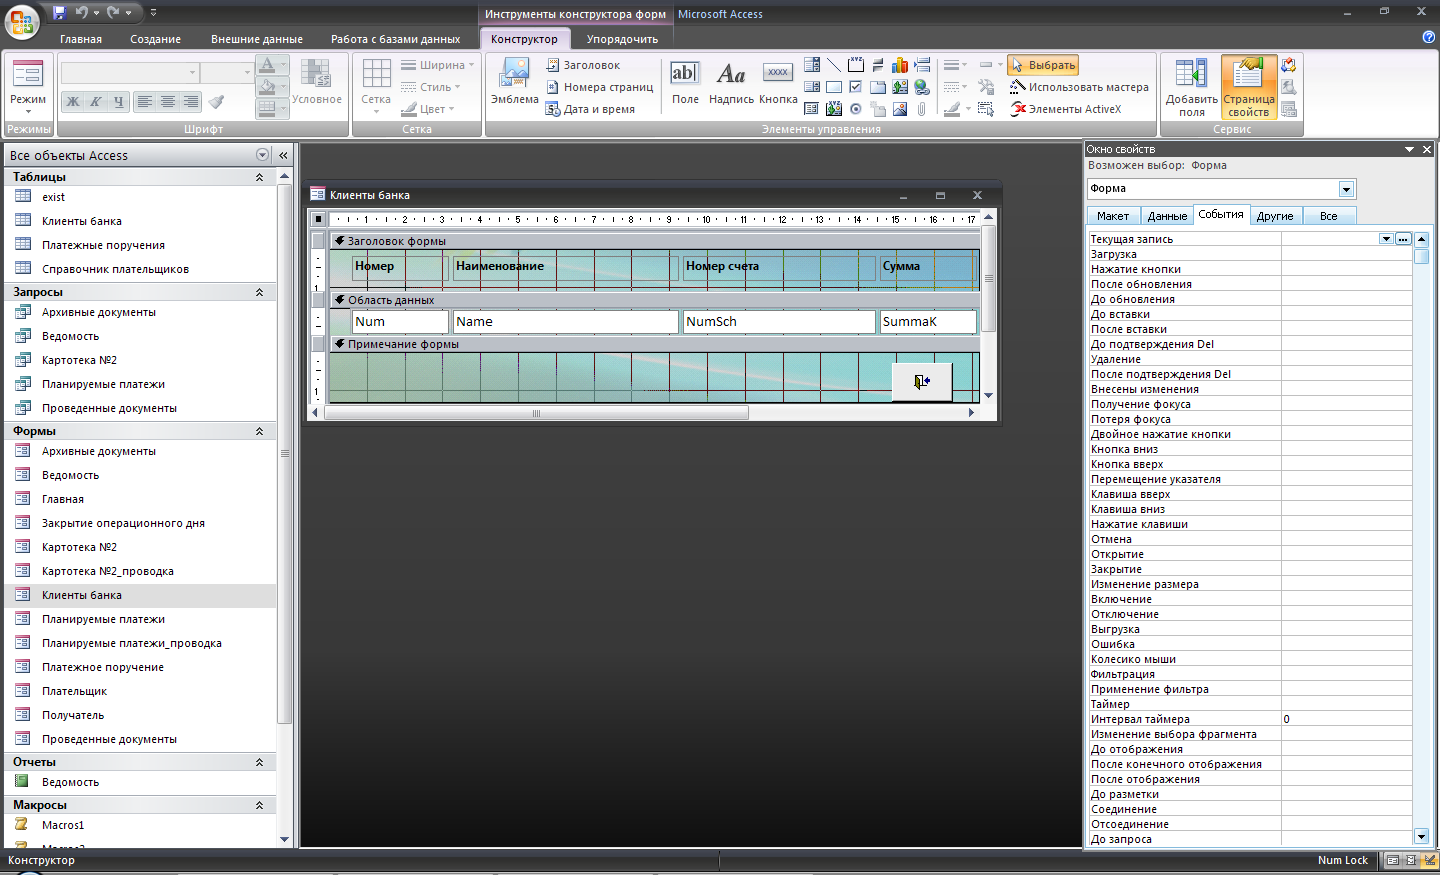The image size is (1440, 875).
Task: Select the Hyperlink globe control icon
Action: tap(922, 87)
